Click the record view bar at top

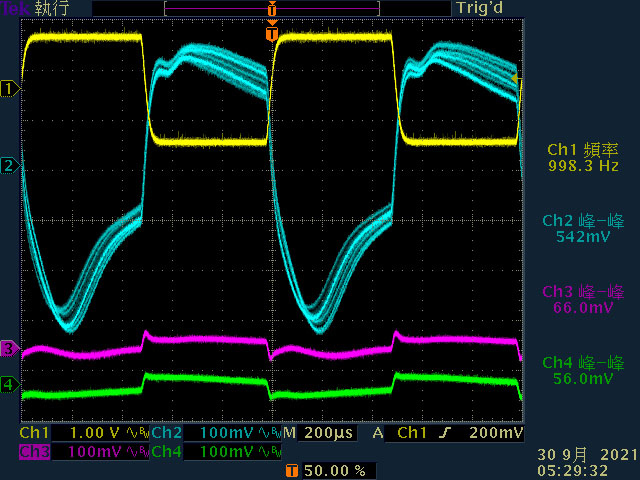click(272, 8)
